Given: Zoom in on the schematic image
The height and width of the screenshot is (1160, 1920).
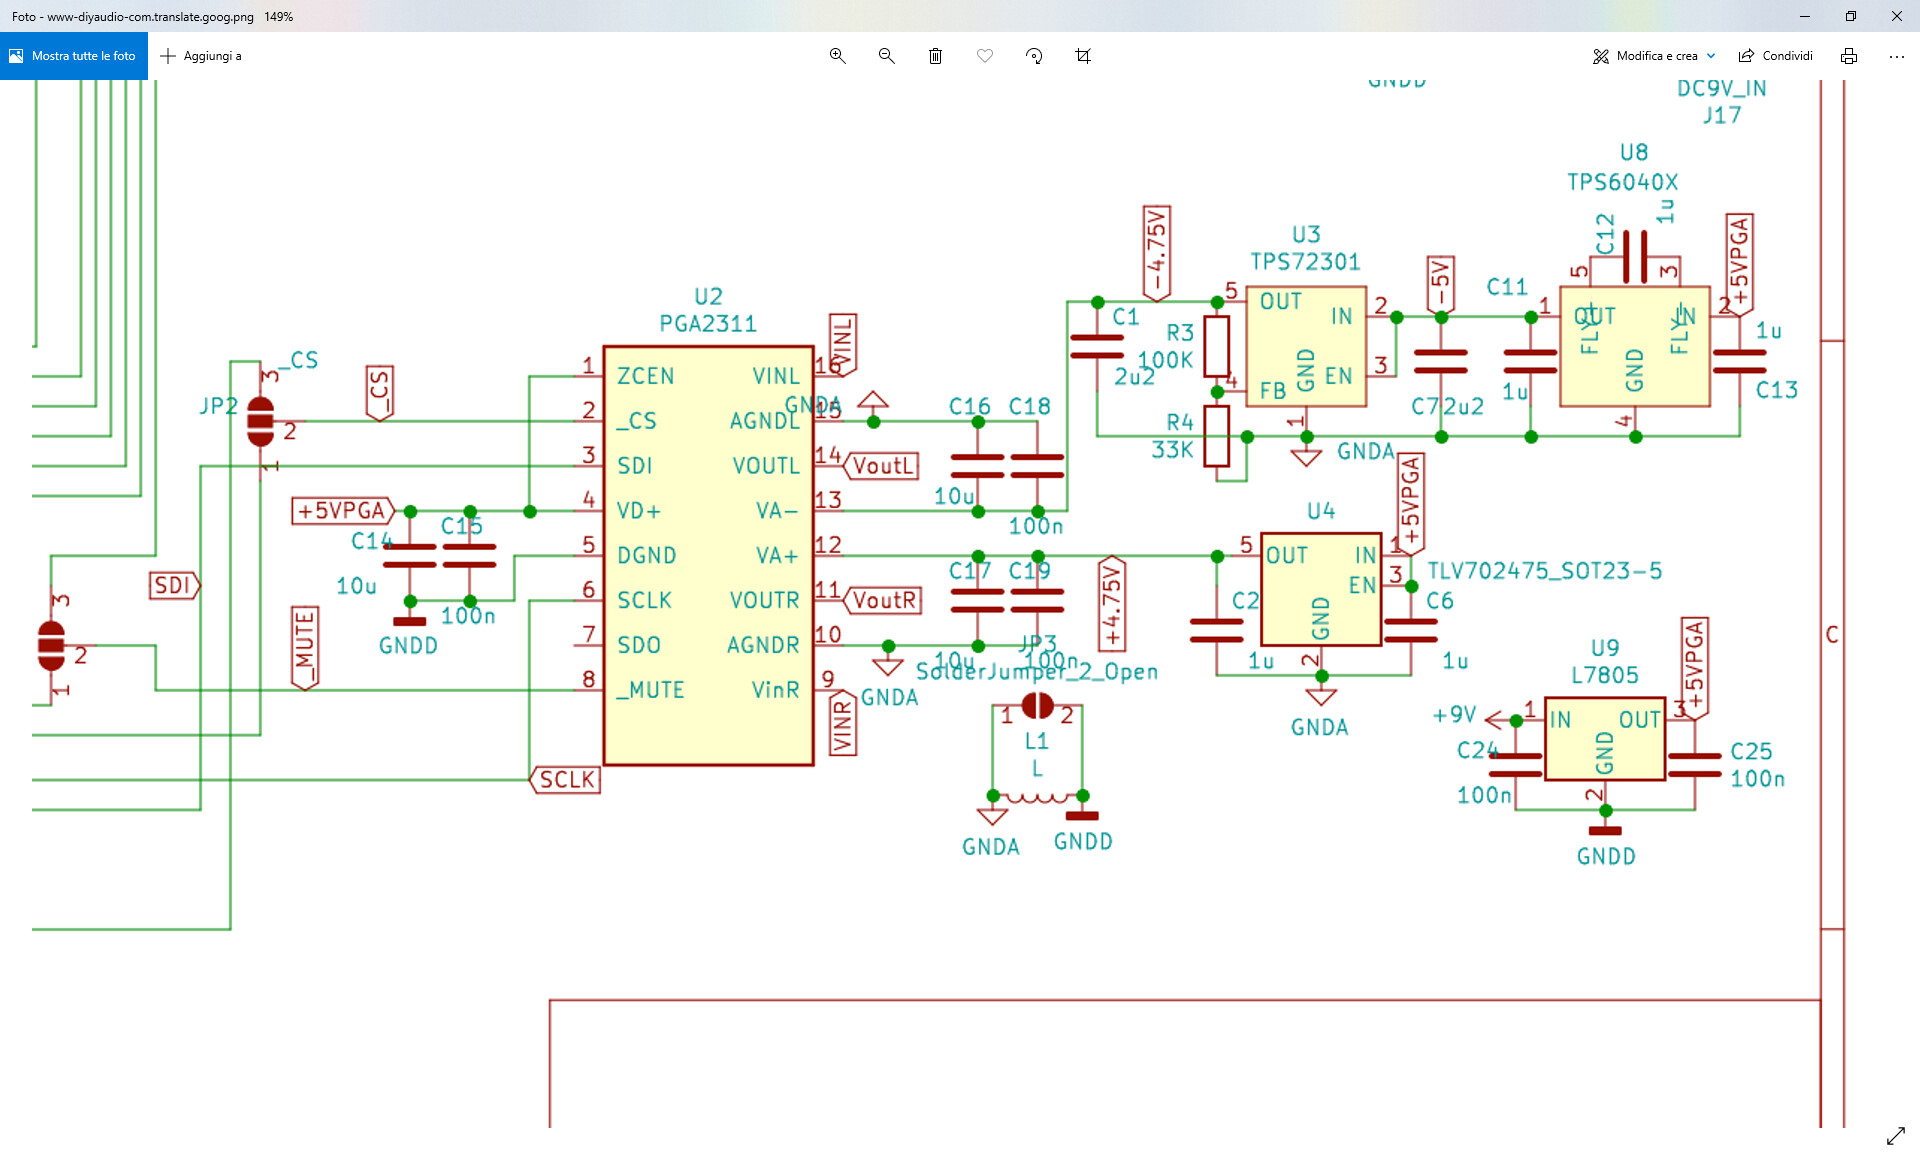Looking at the screenshot, I should point(837,56).
